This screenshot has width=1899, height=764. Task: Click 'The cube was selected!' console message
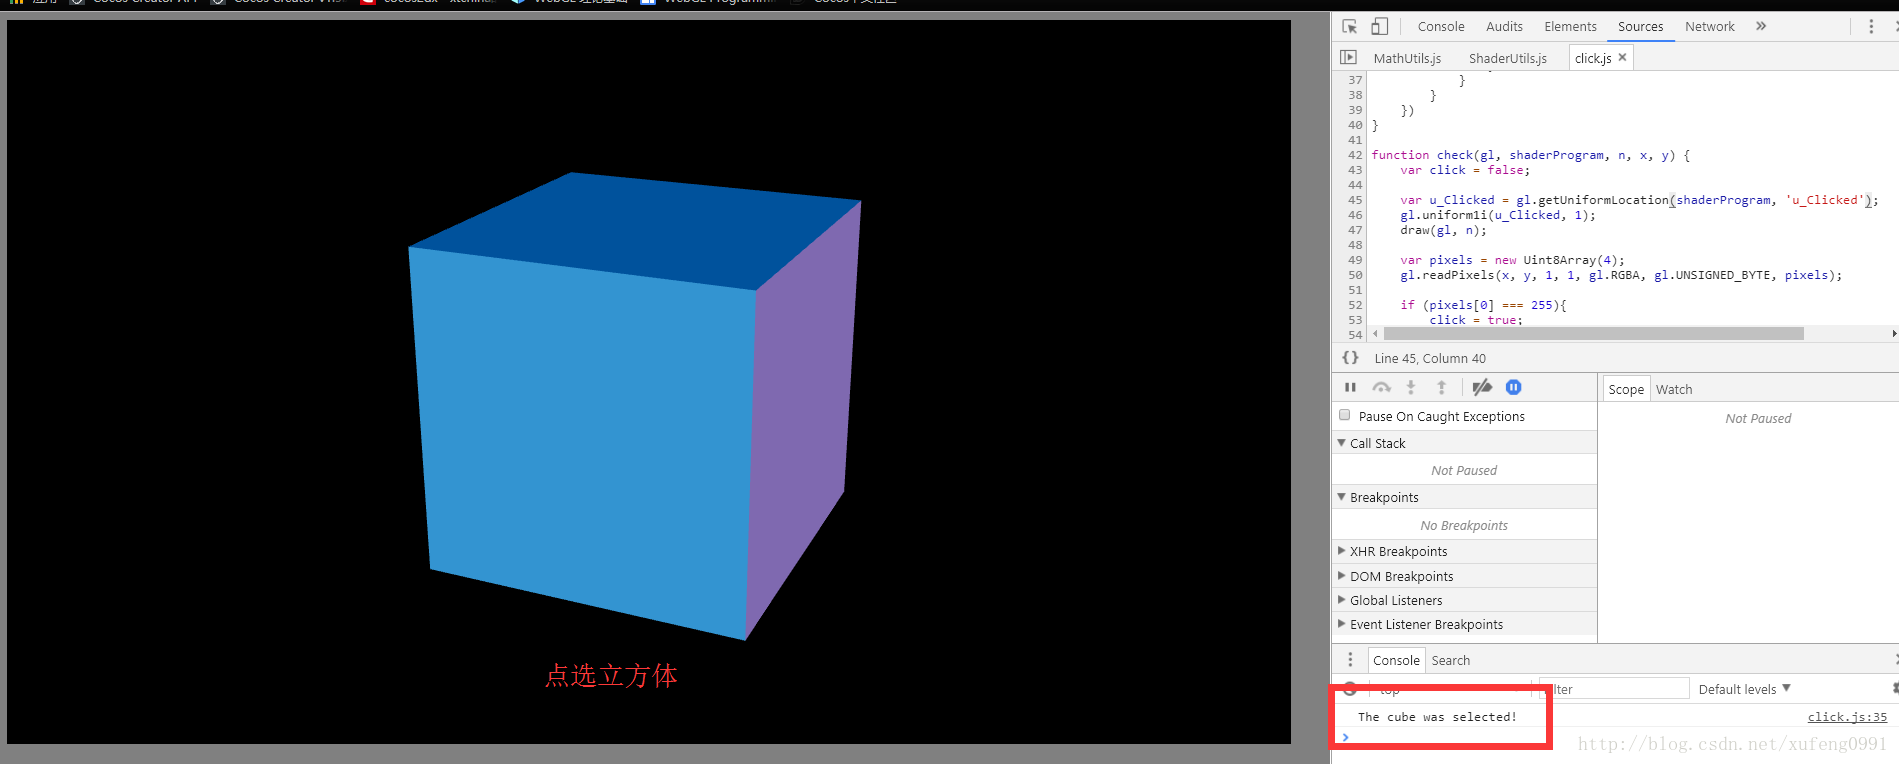click(x=1437, y=717)
